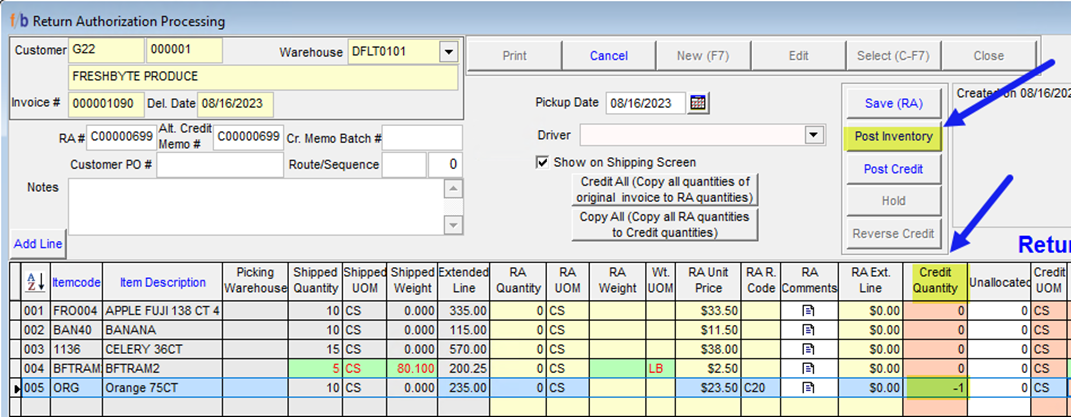Click the Save (RA) button
Viewport: 1071px width, 417px height.
point(893,104)
